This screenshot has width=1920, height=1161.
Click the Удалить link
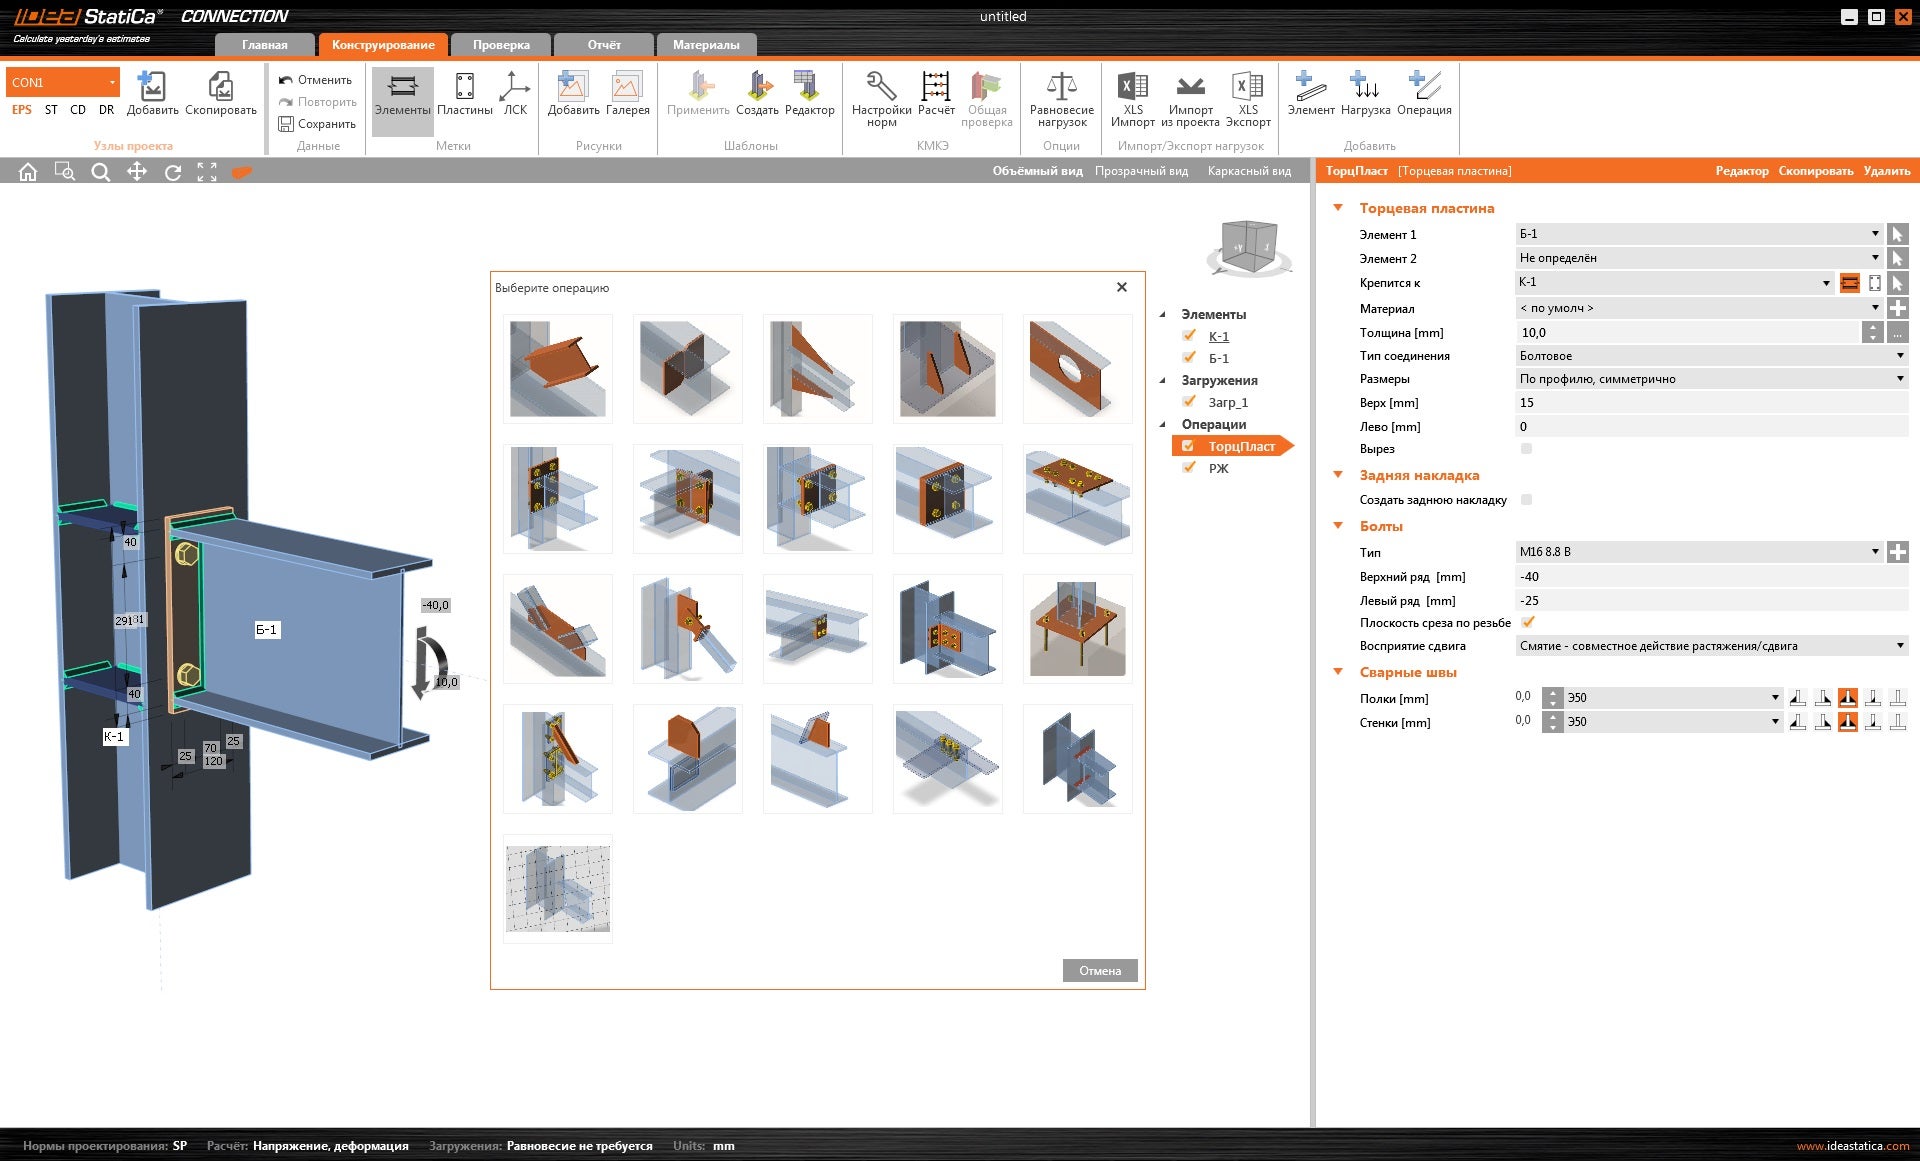tap(1886, 171)
